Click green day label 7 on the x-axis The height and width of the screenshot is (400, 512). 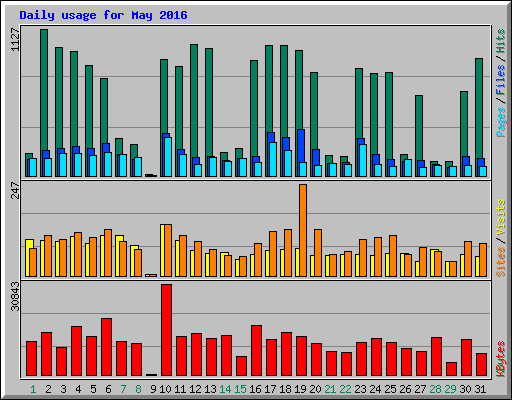(123, 389)
